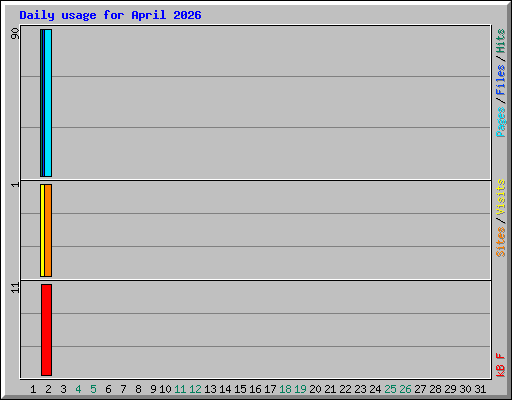Screen dimensions: 512x400
Task: Click the red KB F bar for day 2
Action: tap(46, 330)
